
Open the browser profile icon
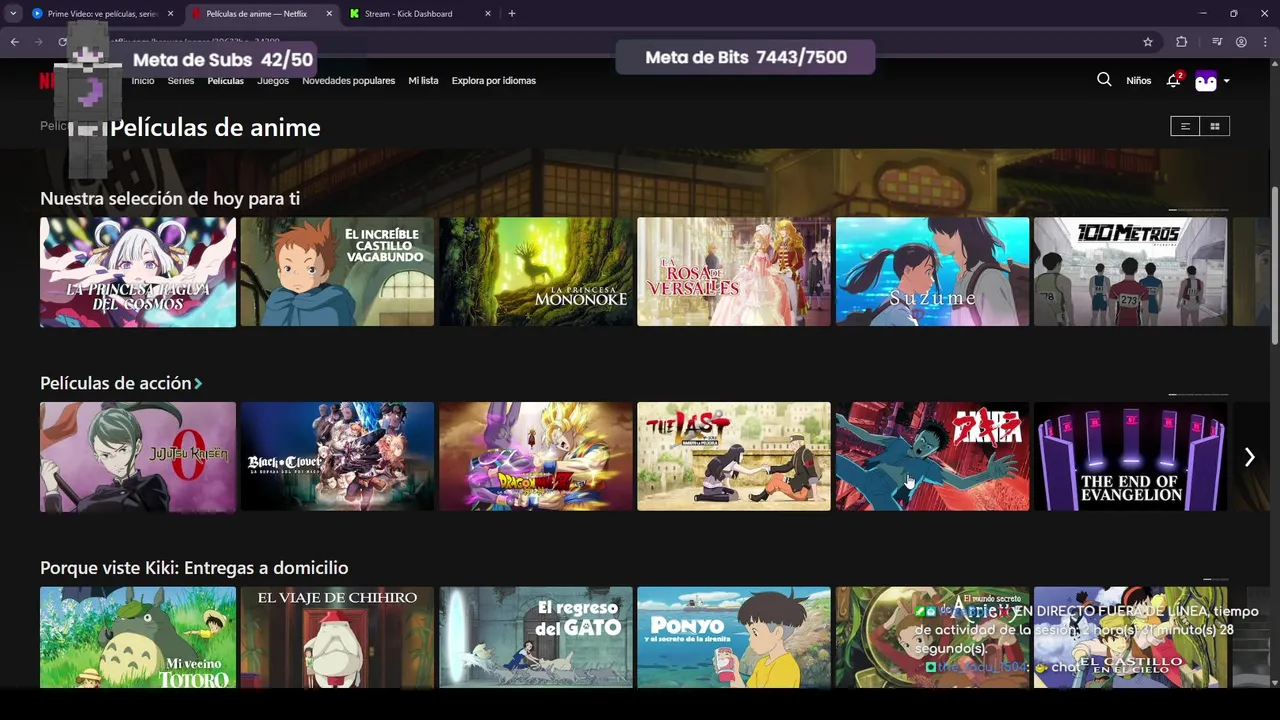click(x=1241, y=42)
